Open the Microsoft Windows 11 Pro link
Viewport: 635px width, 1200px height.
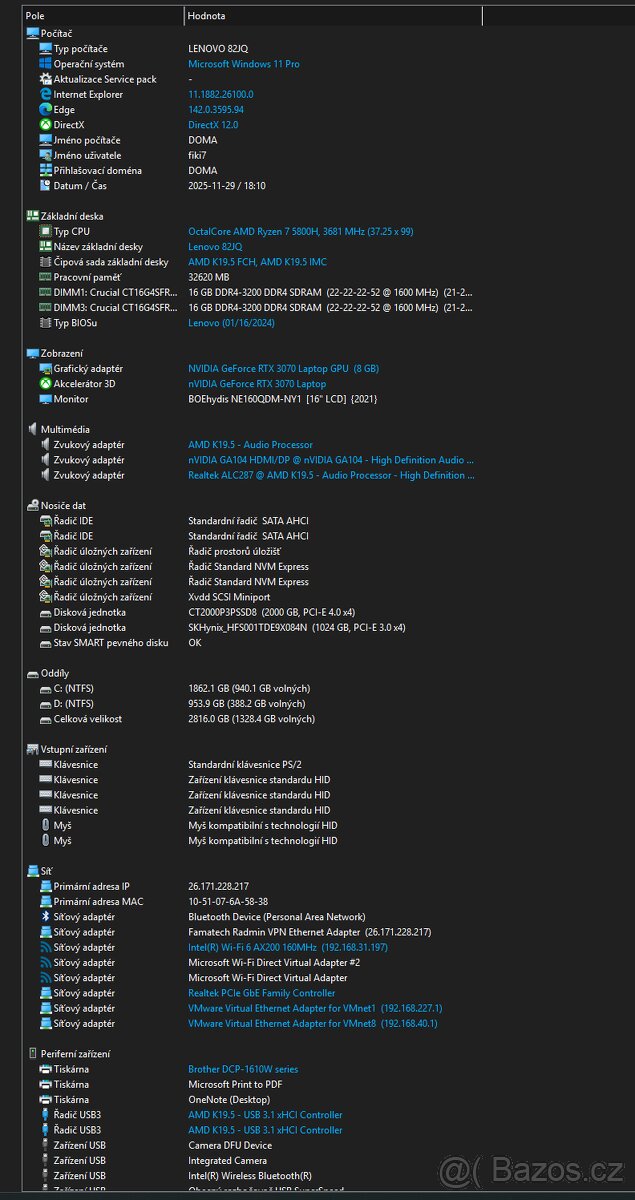243,64
